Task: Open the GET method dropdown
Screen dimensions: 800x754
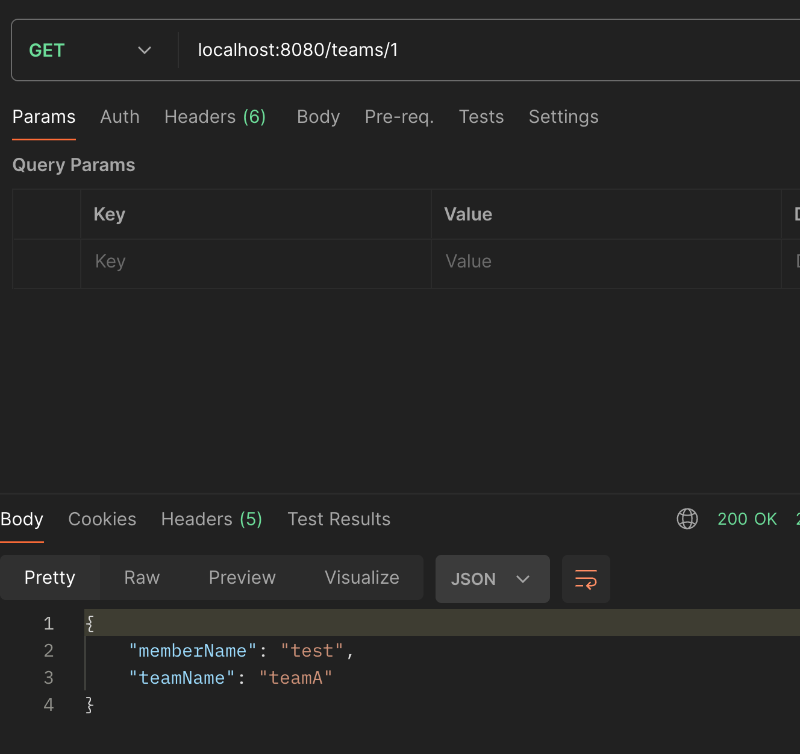Action: pos(90,50)
